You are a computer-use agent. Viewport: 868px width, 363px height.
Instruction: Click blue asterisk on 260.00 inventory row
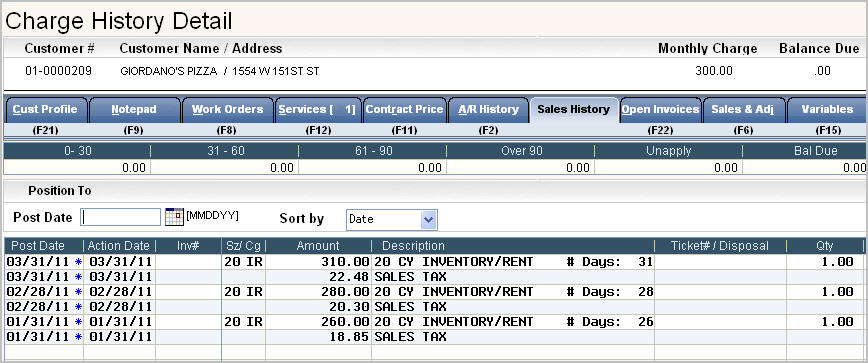coord(79,321)
